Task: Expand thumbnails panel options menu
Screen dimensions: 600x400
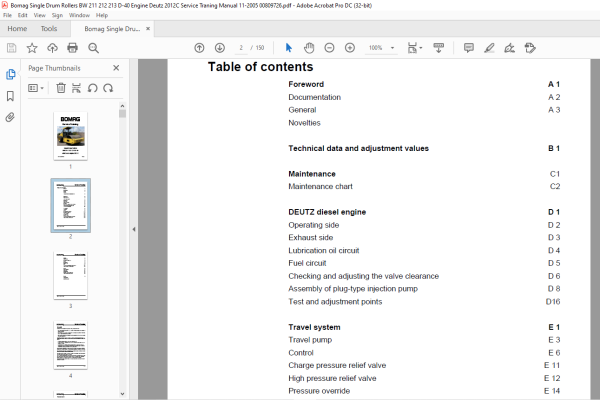Action: coord(36,88)
